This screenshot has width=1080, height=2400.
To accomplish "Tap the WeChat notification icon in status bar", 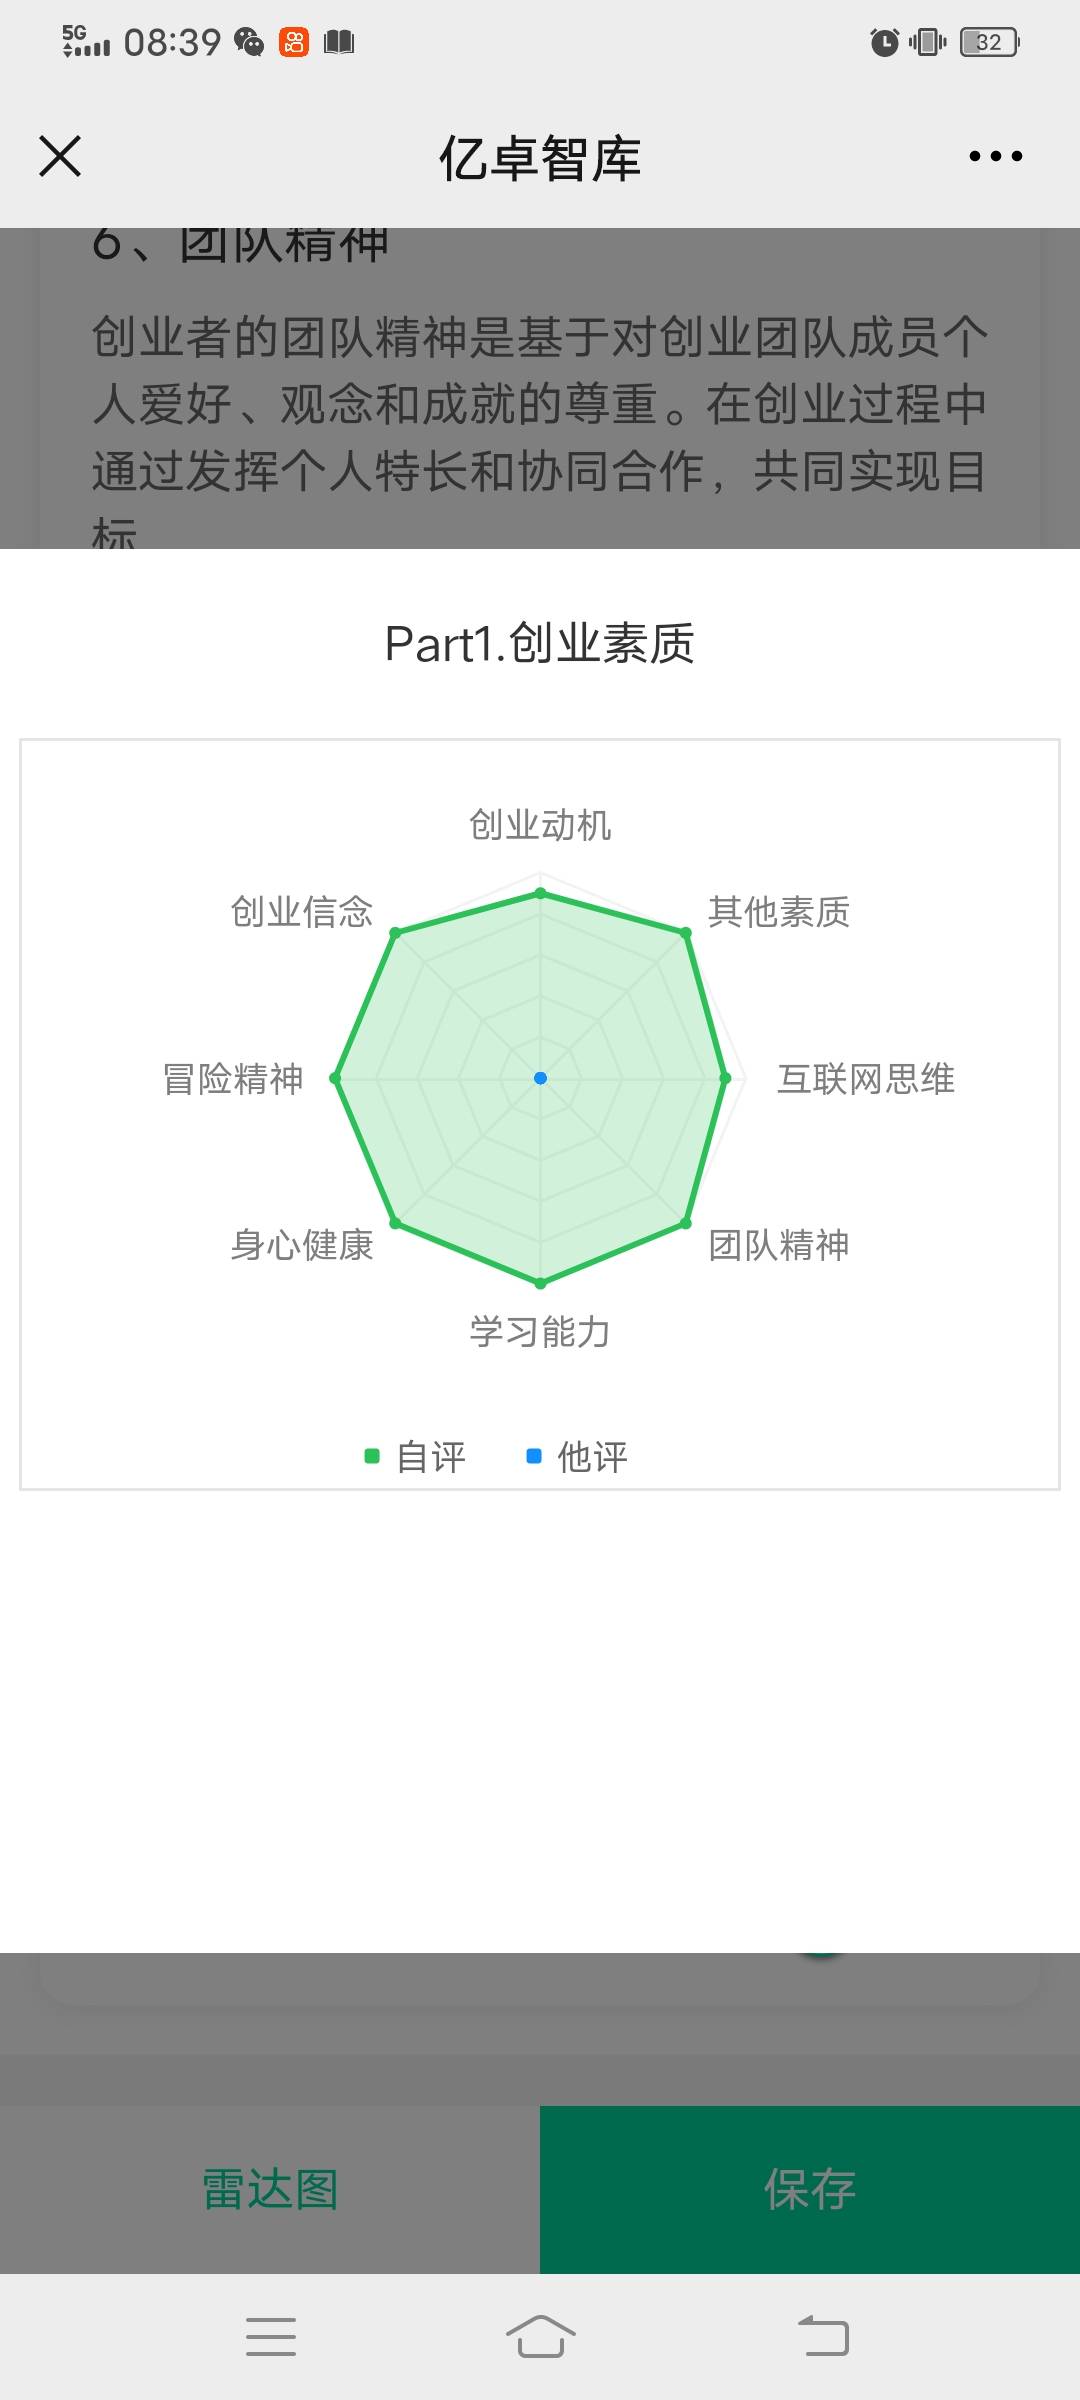I will coord(249,42).
